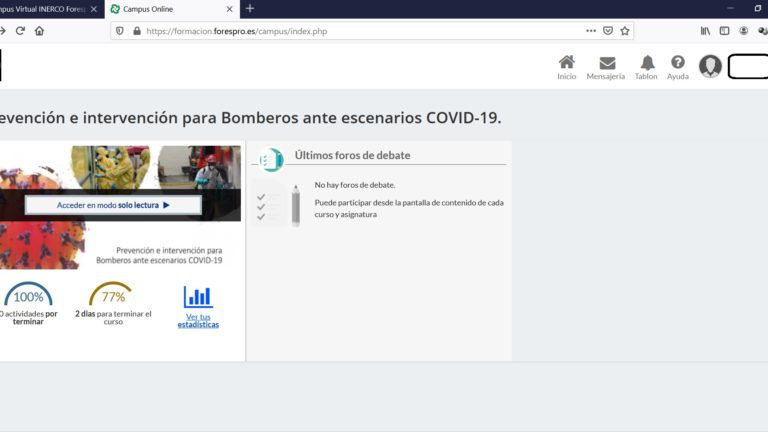Switch to Campus Virtual INERCO tab

coord(42,9)
